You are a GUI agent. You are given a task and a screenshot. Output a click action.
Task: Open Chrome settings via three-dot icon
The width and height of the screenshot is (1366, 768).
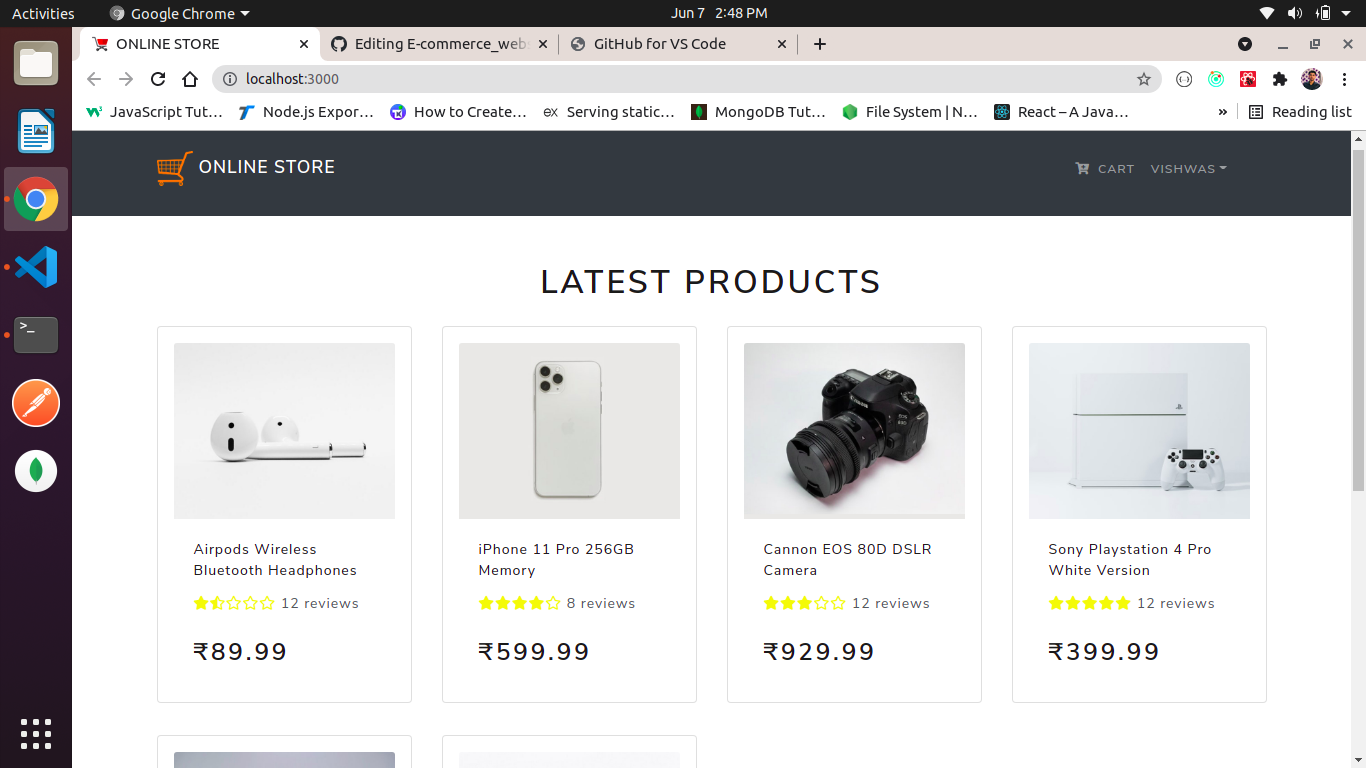click(1344, 78)
